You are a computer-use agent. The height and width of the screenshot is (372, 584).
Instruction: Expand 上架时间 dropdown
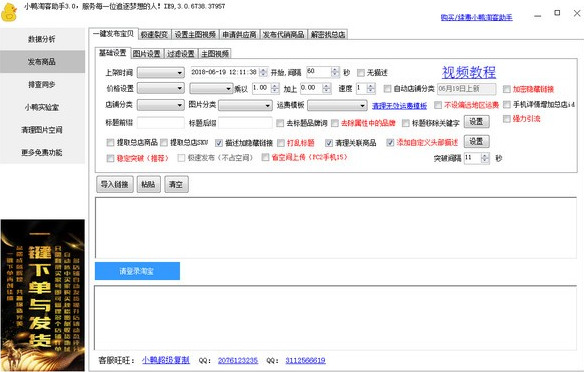coord(161,72)
